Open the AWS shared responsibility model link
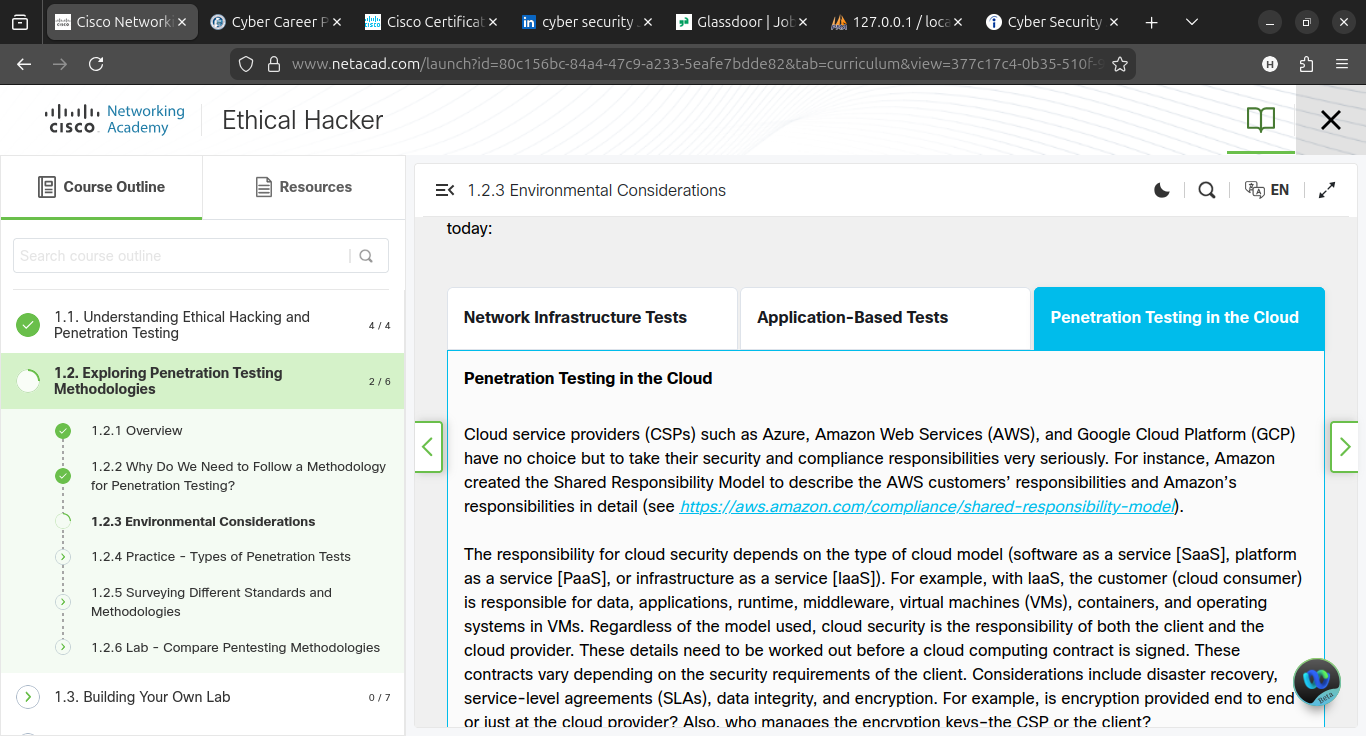 tap(926, 506)
